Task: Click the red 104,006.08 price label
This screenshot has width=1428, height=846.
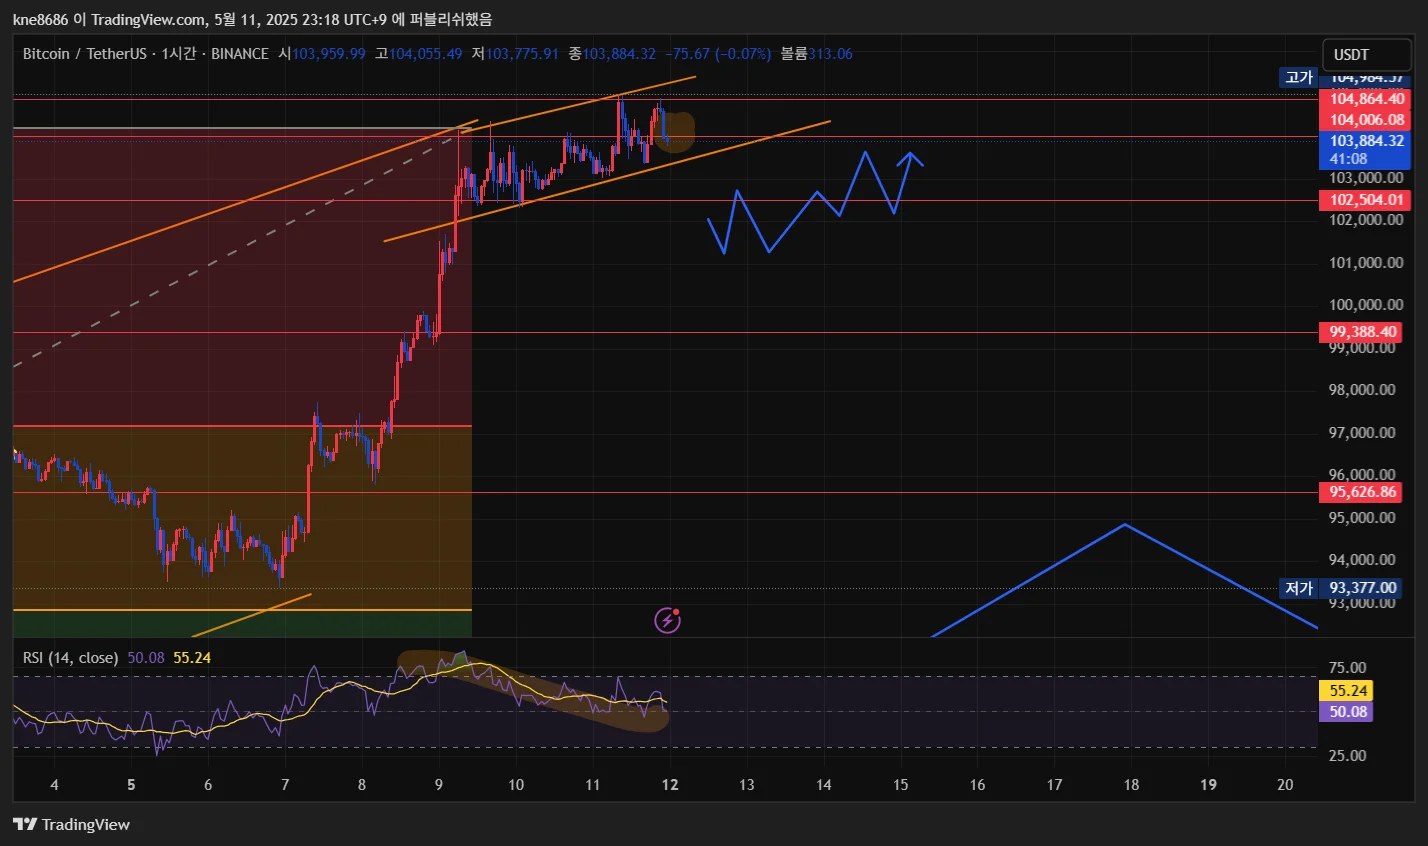Action: tap(1366, 120)
